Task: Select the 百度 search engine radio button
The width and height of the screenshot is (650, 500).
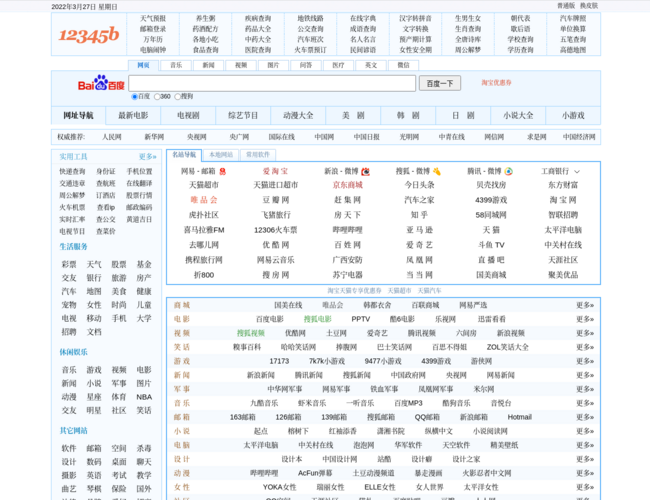Action: point(134,97)
